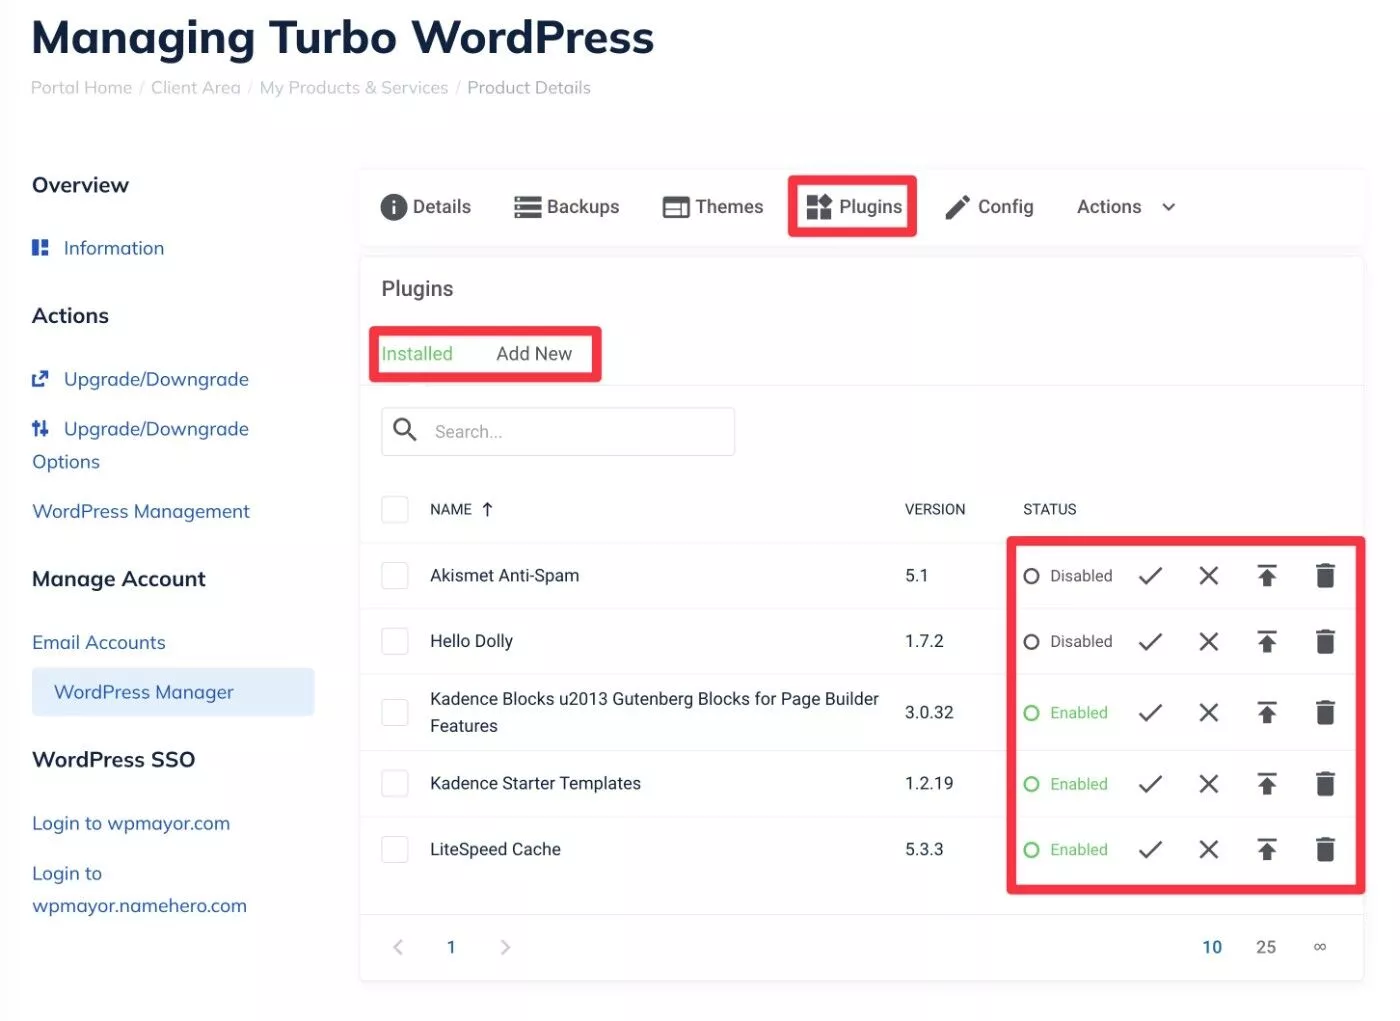
Task: Click the LiteSpeed Cache plugin name
Action: 495,850
